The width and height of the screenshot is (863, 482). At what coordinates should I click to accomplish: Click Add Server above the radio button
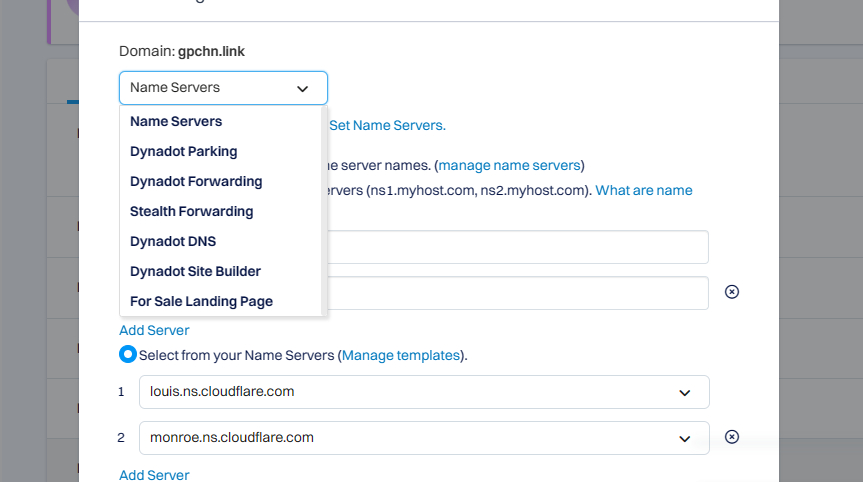(x=154, y=330)
